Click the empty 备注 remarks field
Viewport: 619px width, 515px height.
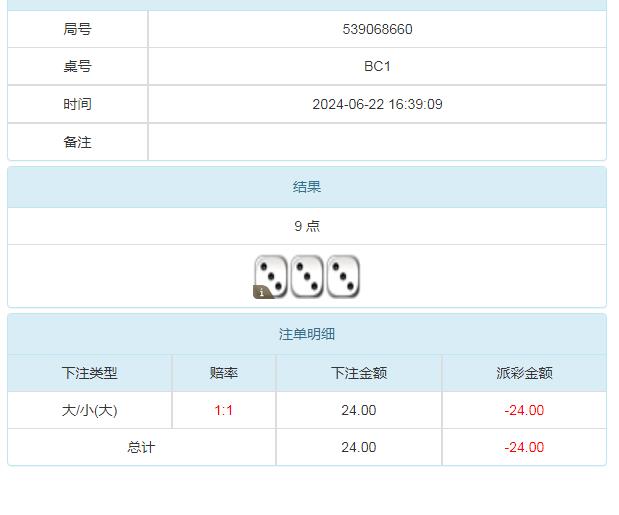[x=377, y=142]
